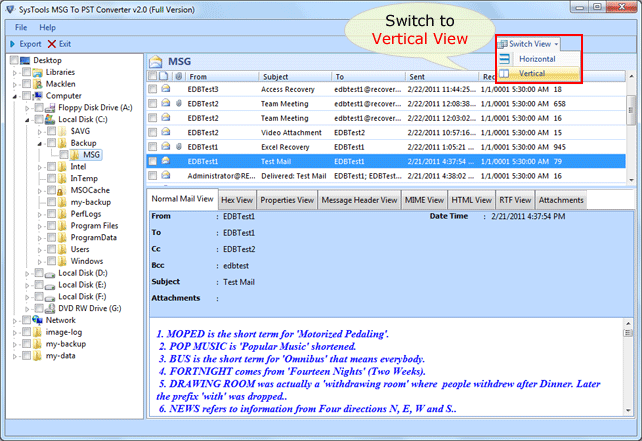Sort mail list by From column
This screenshot has height=441, width=642.
[x=222, y=77]
